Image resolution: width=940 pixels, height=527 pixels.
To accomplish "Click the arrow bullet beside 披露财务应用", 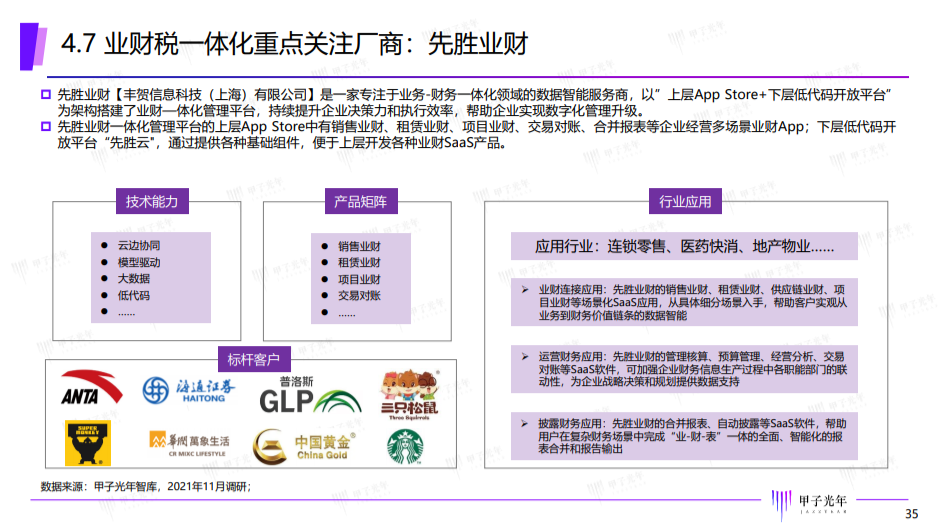I will click(x=526, y=423).
